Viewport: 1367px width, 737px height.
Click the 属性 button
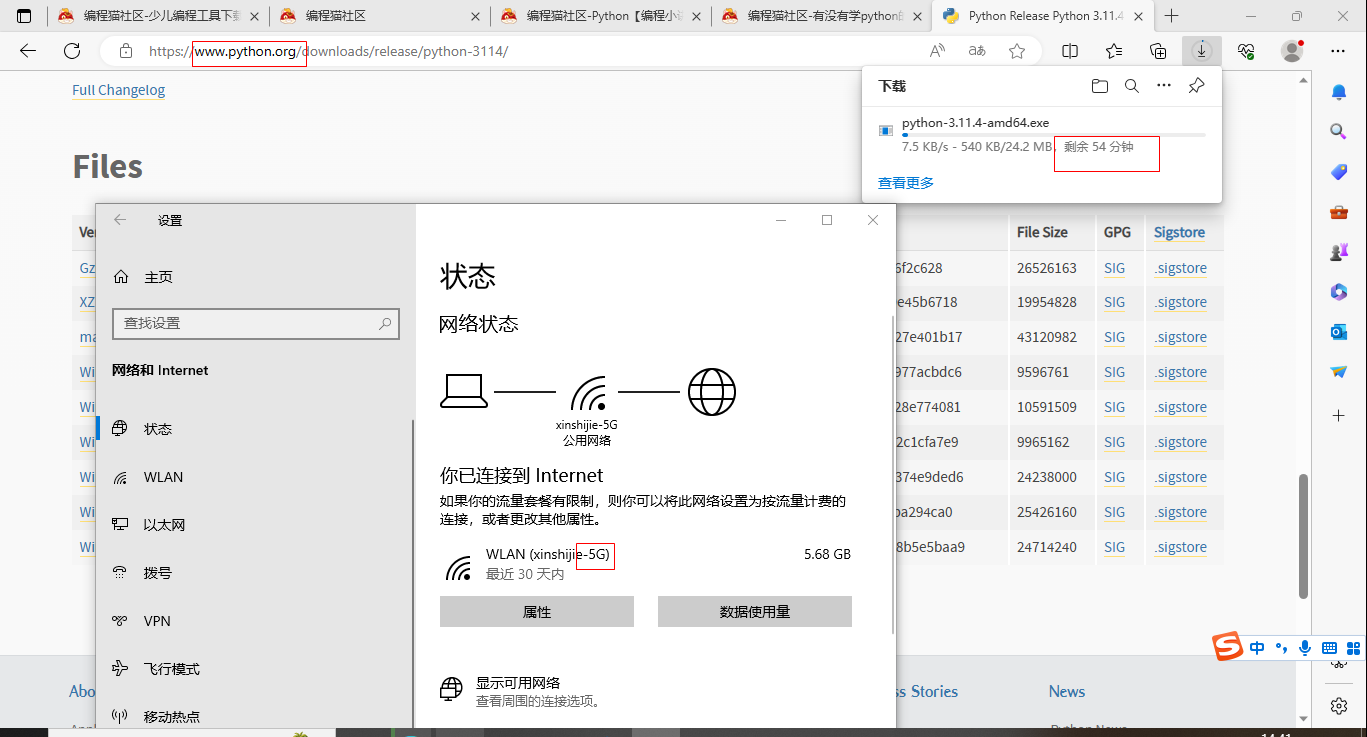coord(537,612)
